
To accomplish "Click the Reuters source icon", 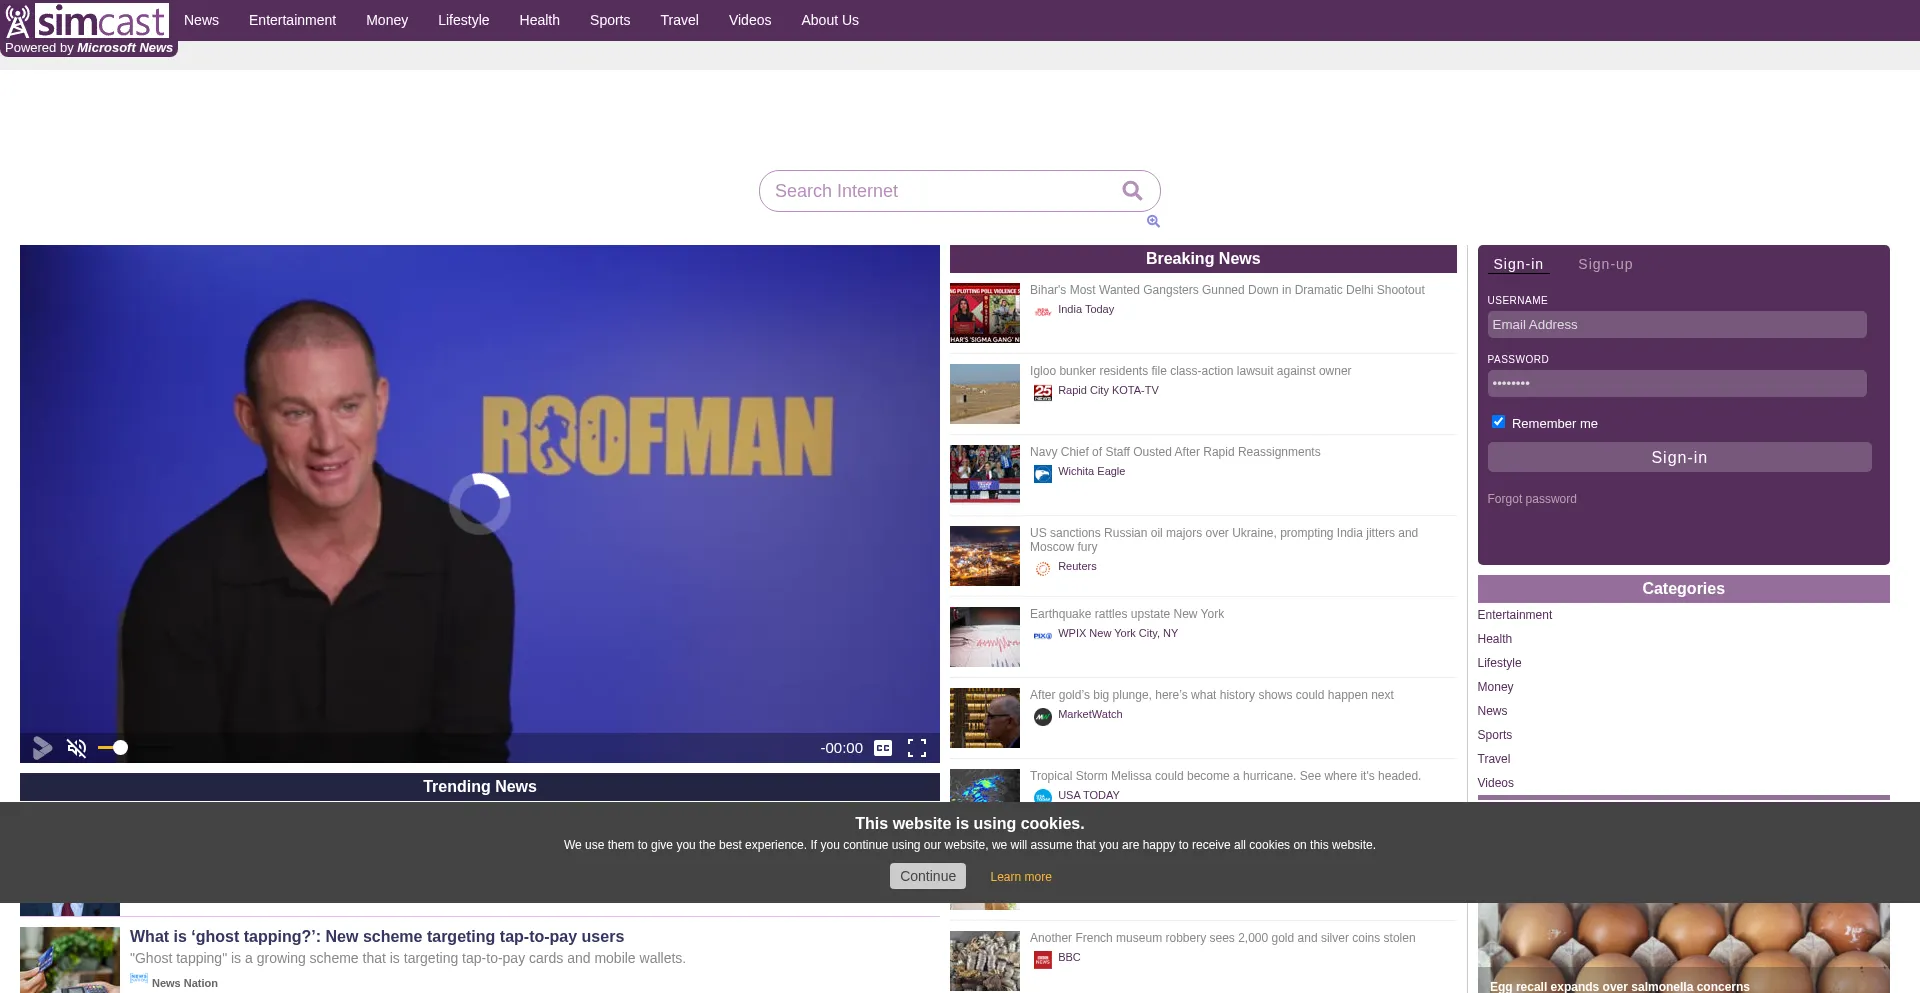I will tap(1043, 568).
